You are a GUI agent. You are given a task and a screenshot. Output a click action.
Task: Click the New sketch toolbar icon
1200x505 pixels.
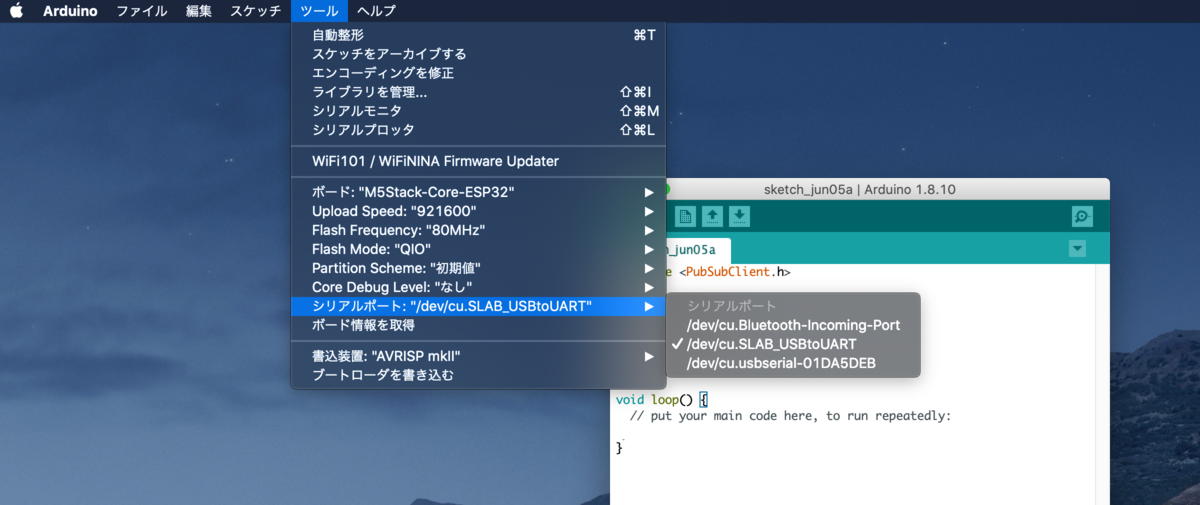pos(685,216)
